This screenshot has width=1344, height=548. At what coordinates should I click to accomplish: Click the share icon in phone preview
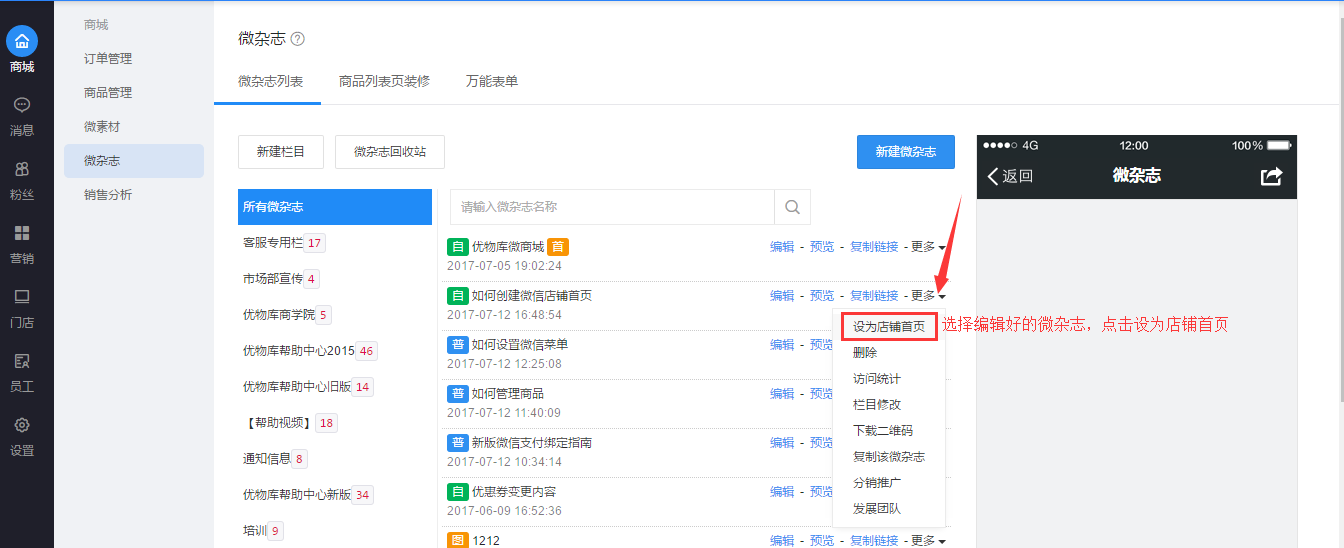[x=1271, y=176]
